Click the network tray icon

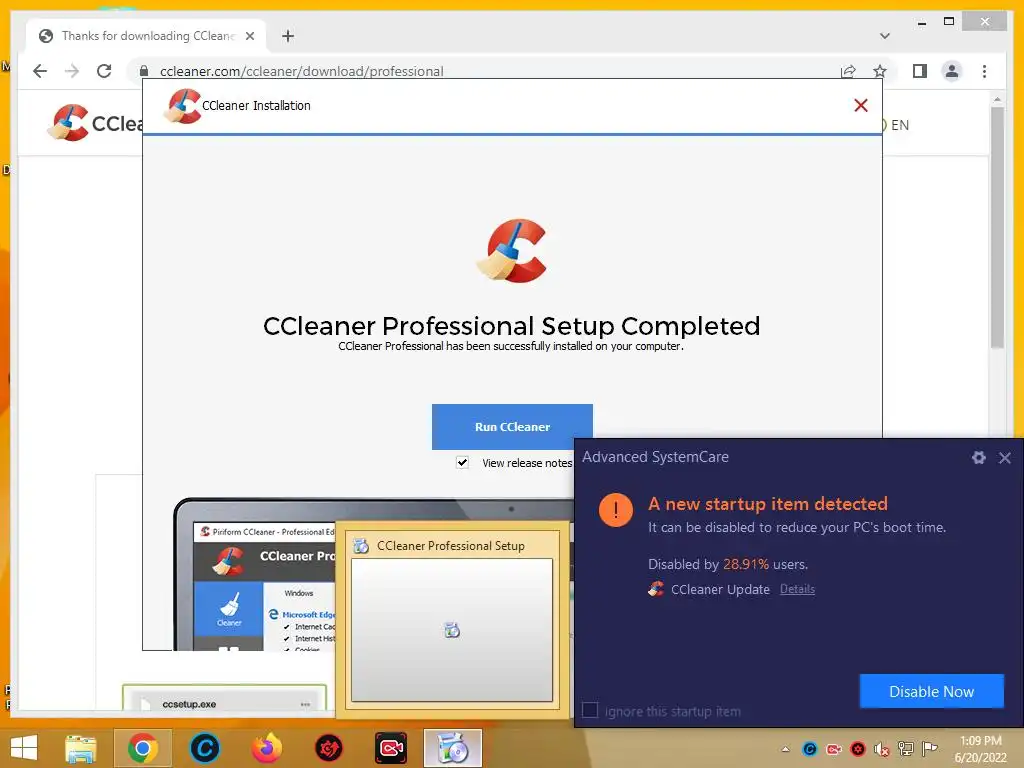(x=906, y=749)
